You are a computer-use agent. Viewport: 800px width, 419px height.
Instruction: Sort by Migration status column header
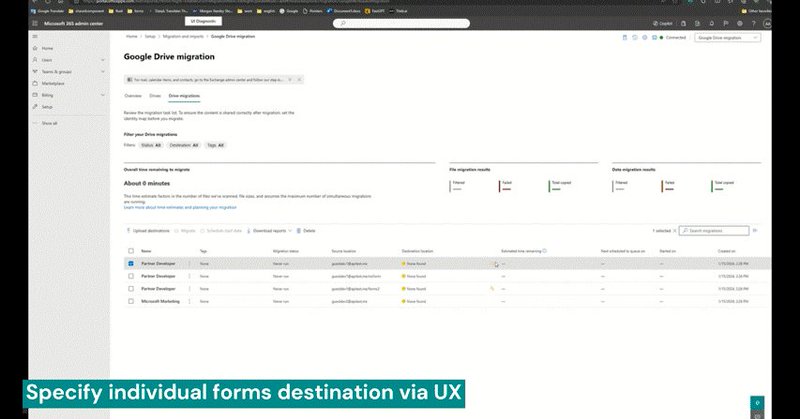286,251
